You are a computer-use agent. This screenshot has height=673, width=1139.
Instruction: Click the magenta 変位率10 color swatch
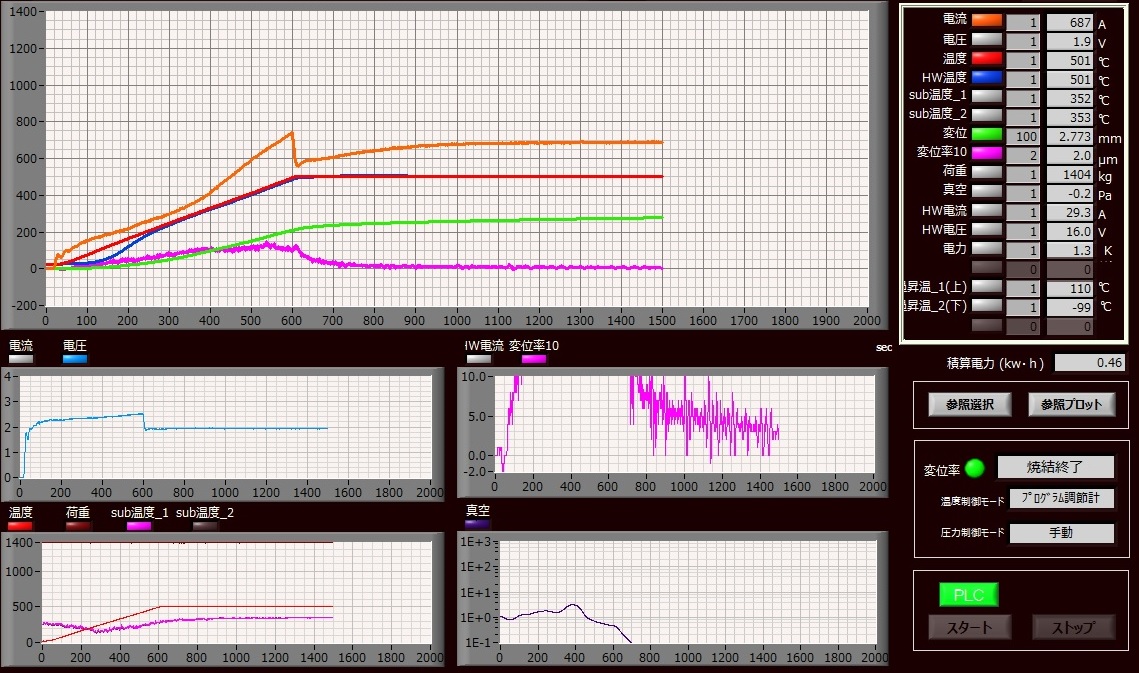coord(985,152)
